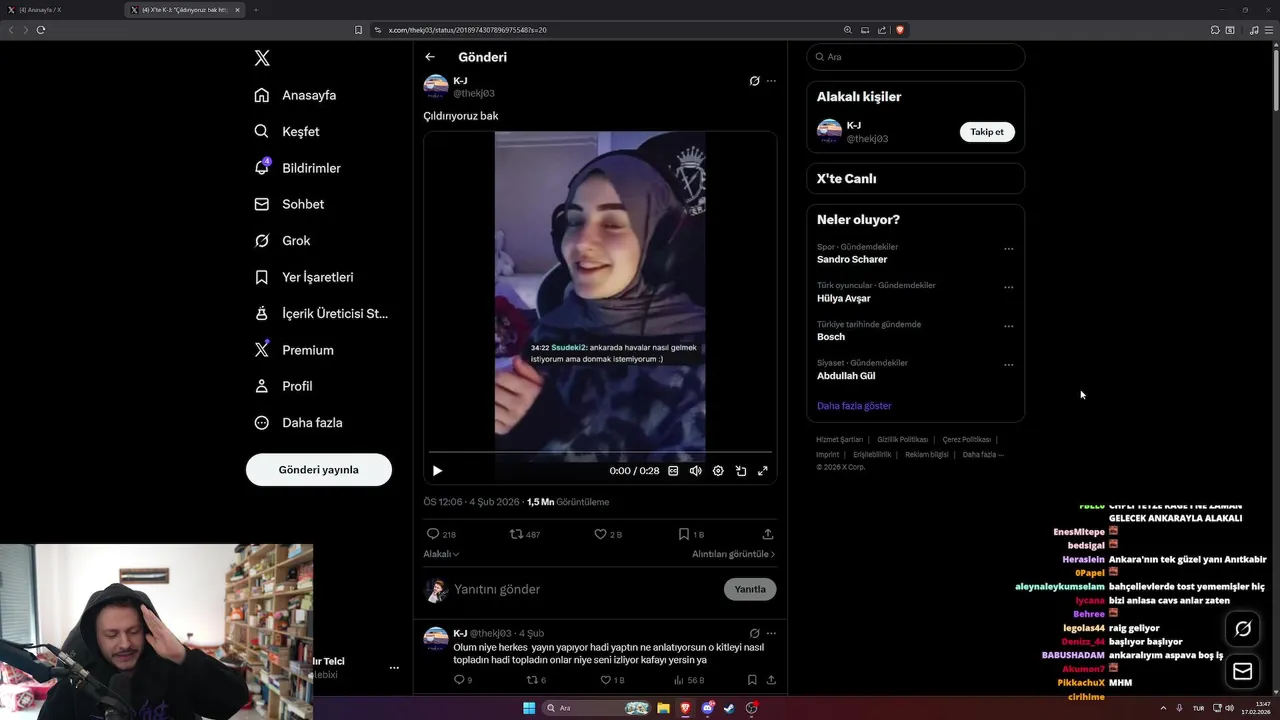1280x720 pixels.
Task: Open Discord from the taskbar
Action: point(708,708)
